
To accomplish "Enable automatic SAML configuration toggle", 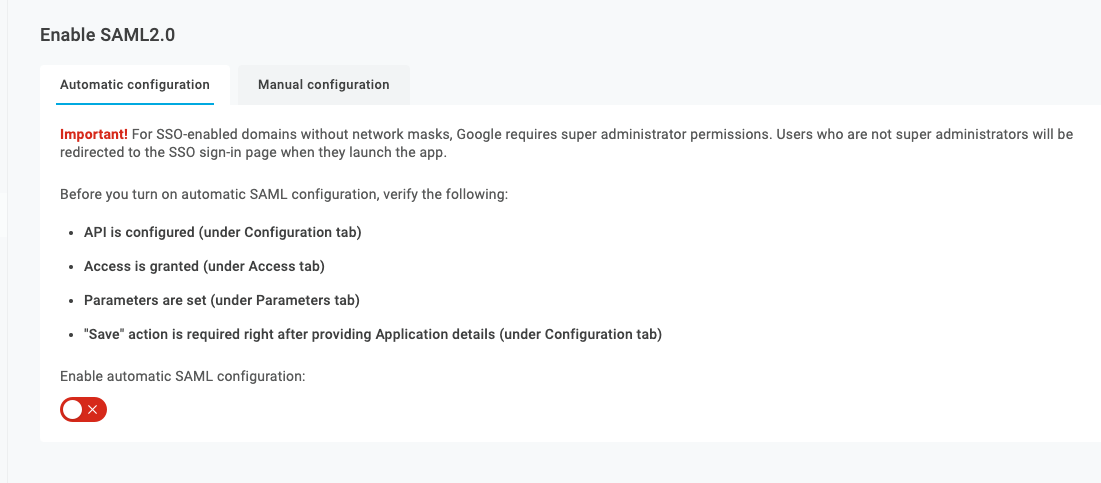I will pyautogui.click(x=84, y=409).
